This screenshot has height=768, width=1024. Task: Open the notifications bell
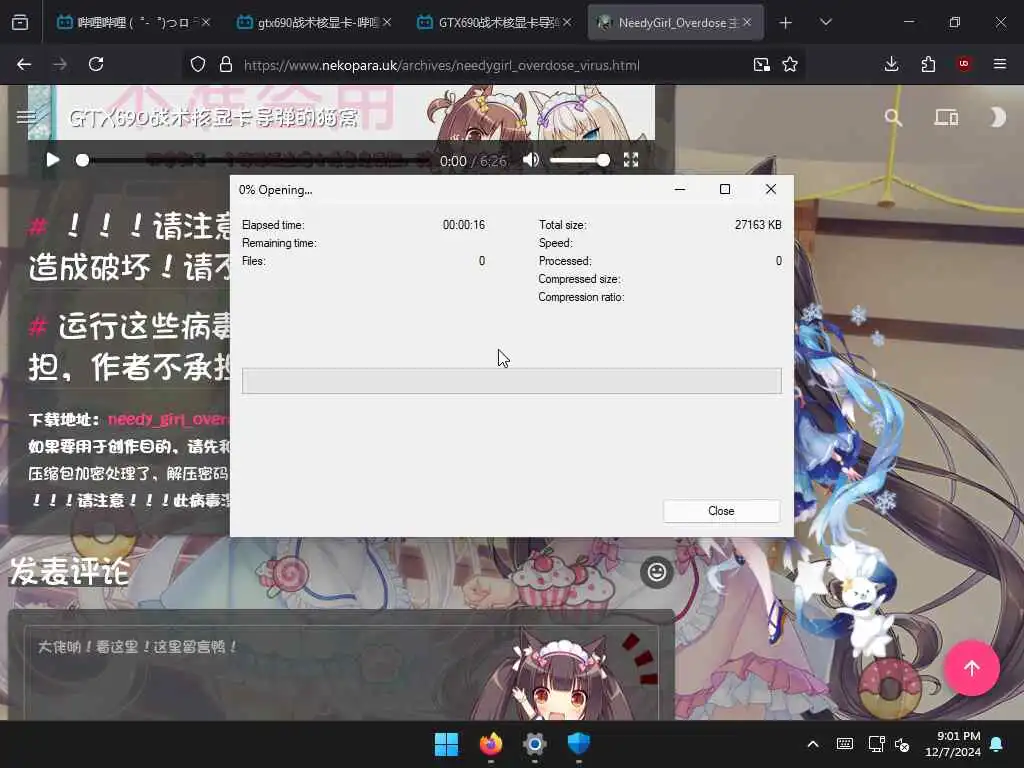pos(997,744)
